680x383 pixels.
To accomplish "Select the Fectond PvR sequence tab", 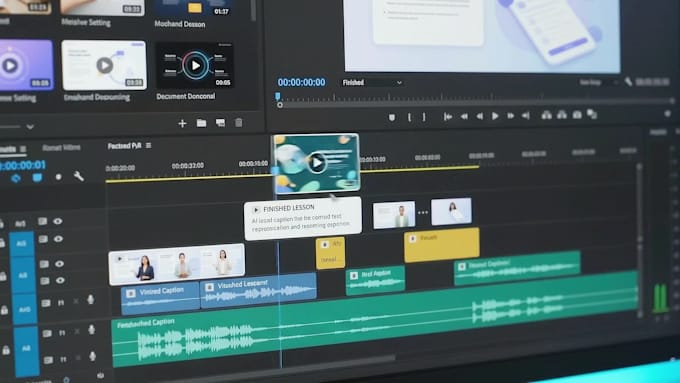I will coord(124,146).
